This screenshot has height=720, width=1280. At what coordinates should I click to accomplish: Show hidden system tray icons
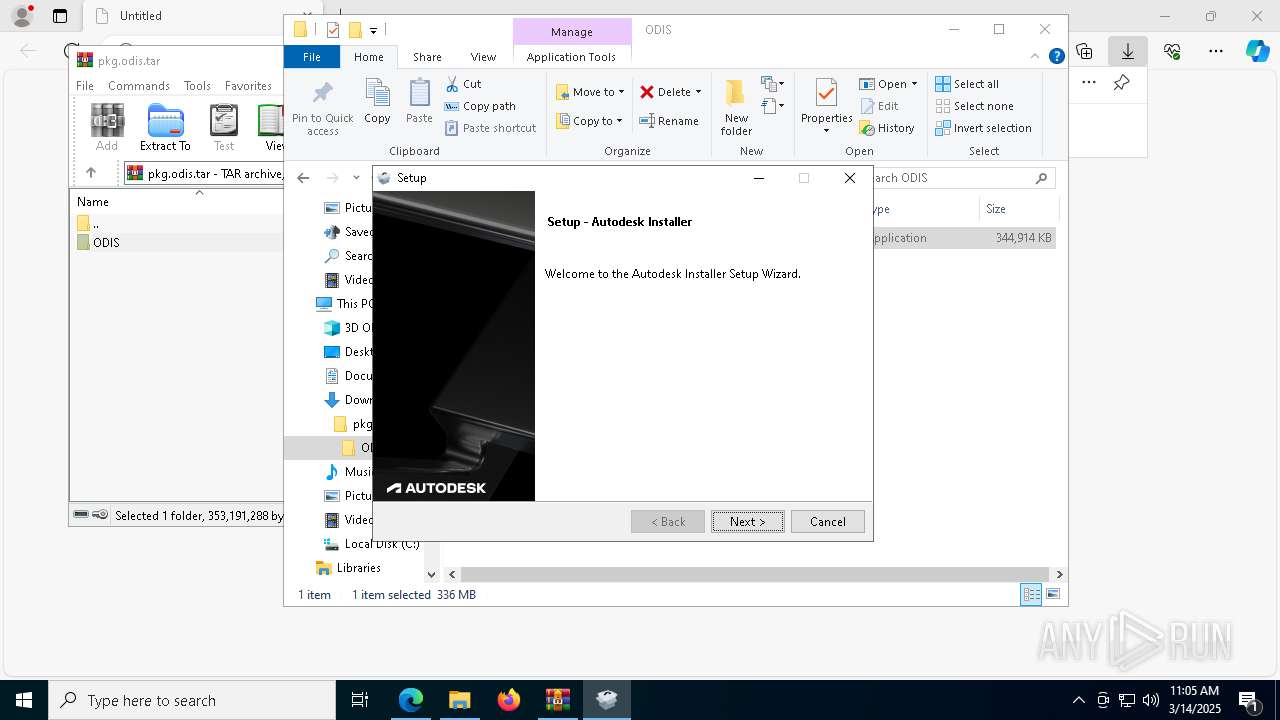point(1078,700)
